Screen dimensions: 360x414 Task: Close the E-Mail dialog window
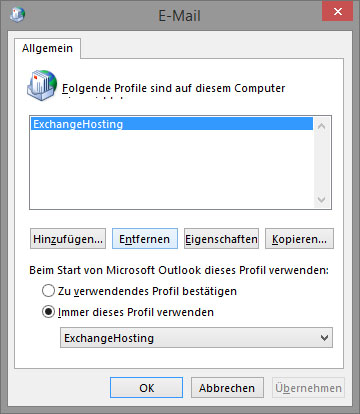click(337, 12)
